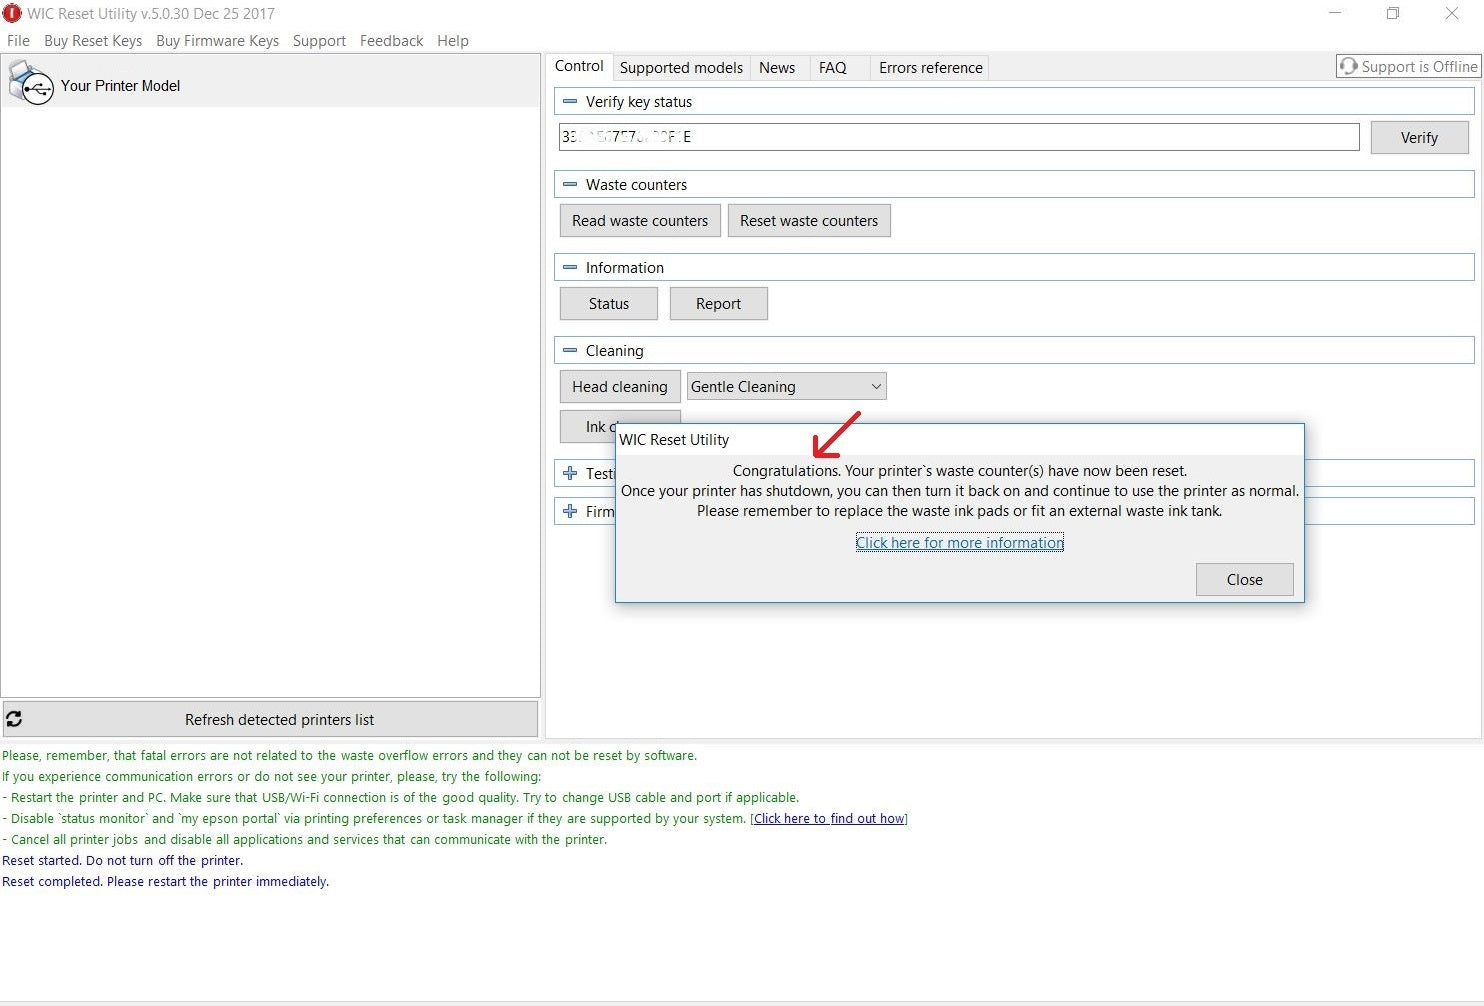The height and width of the screenshot is (1006, 1484).
Task: Open the Buy Reset Keys menu
Action: click(93, 41)
